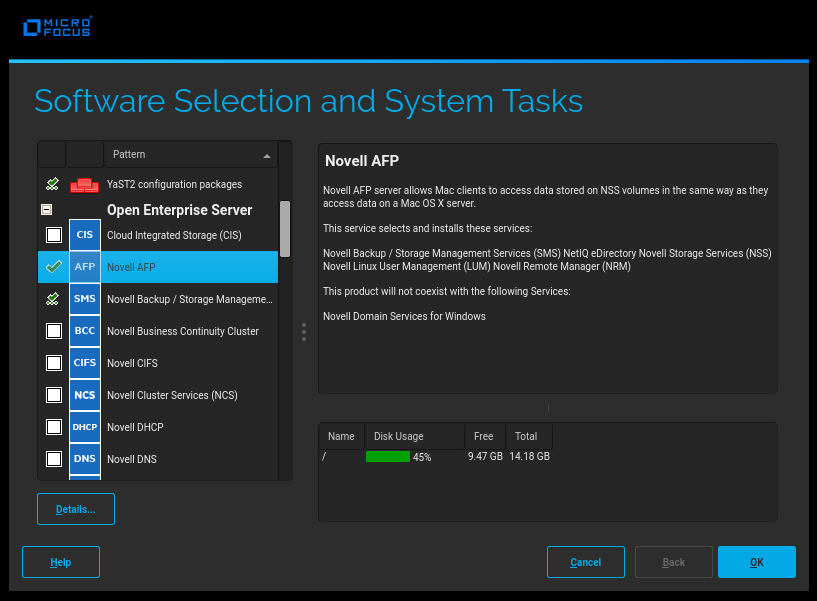Check the Novell Business Continuity Cluster box
This screenshot has height=601, width=817.
click(53, 331)
